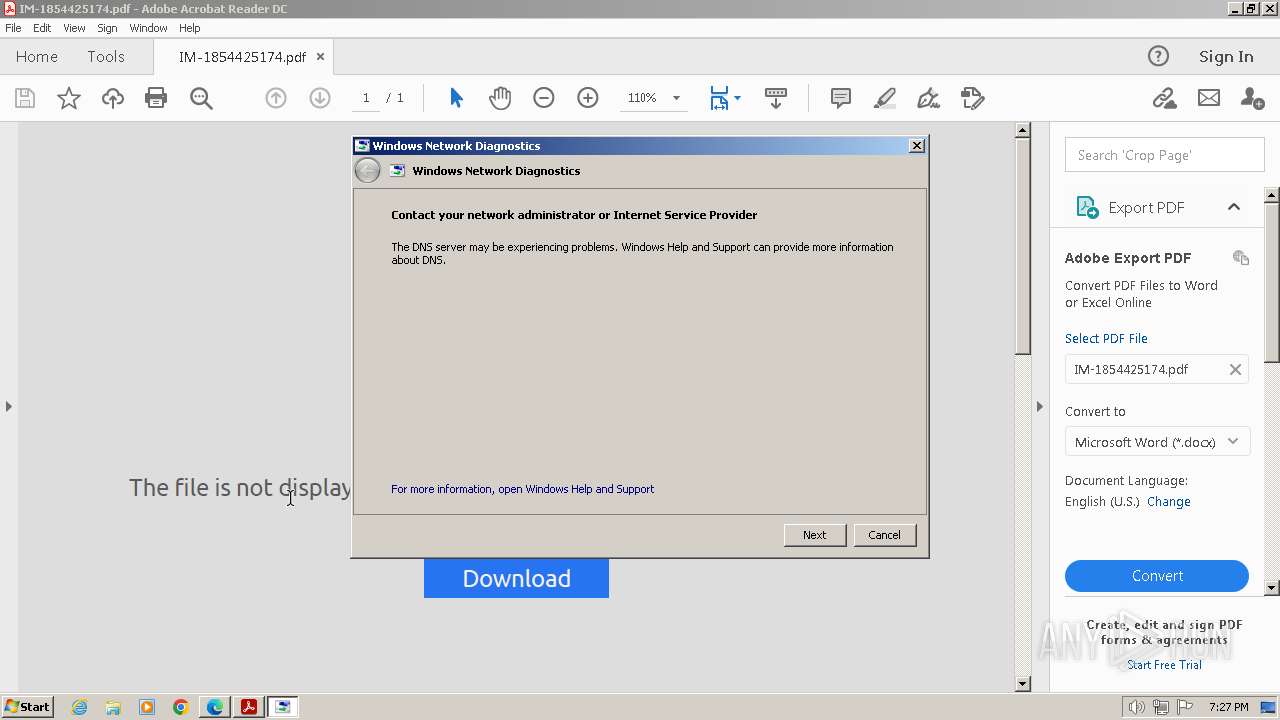1280x720 pixels.
Task: Open the Convert to Microsoft Word dropdown
Action: pyautogui.click(x=1157, y=442)
